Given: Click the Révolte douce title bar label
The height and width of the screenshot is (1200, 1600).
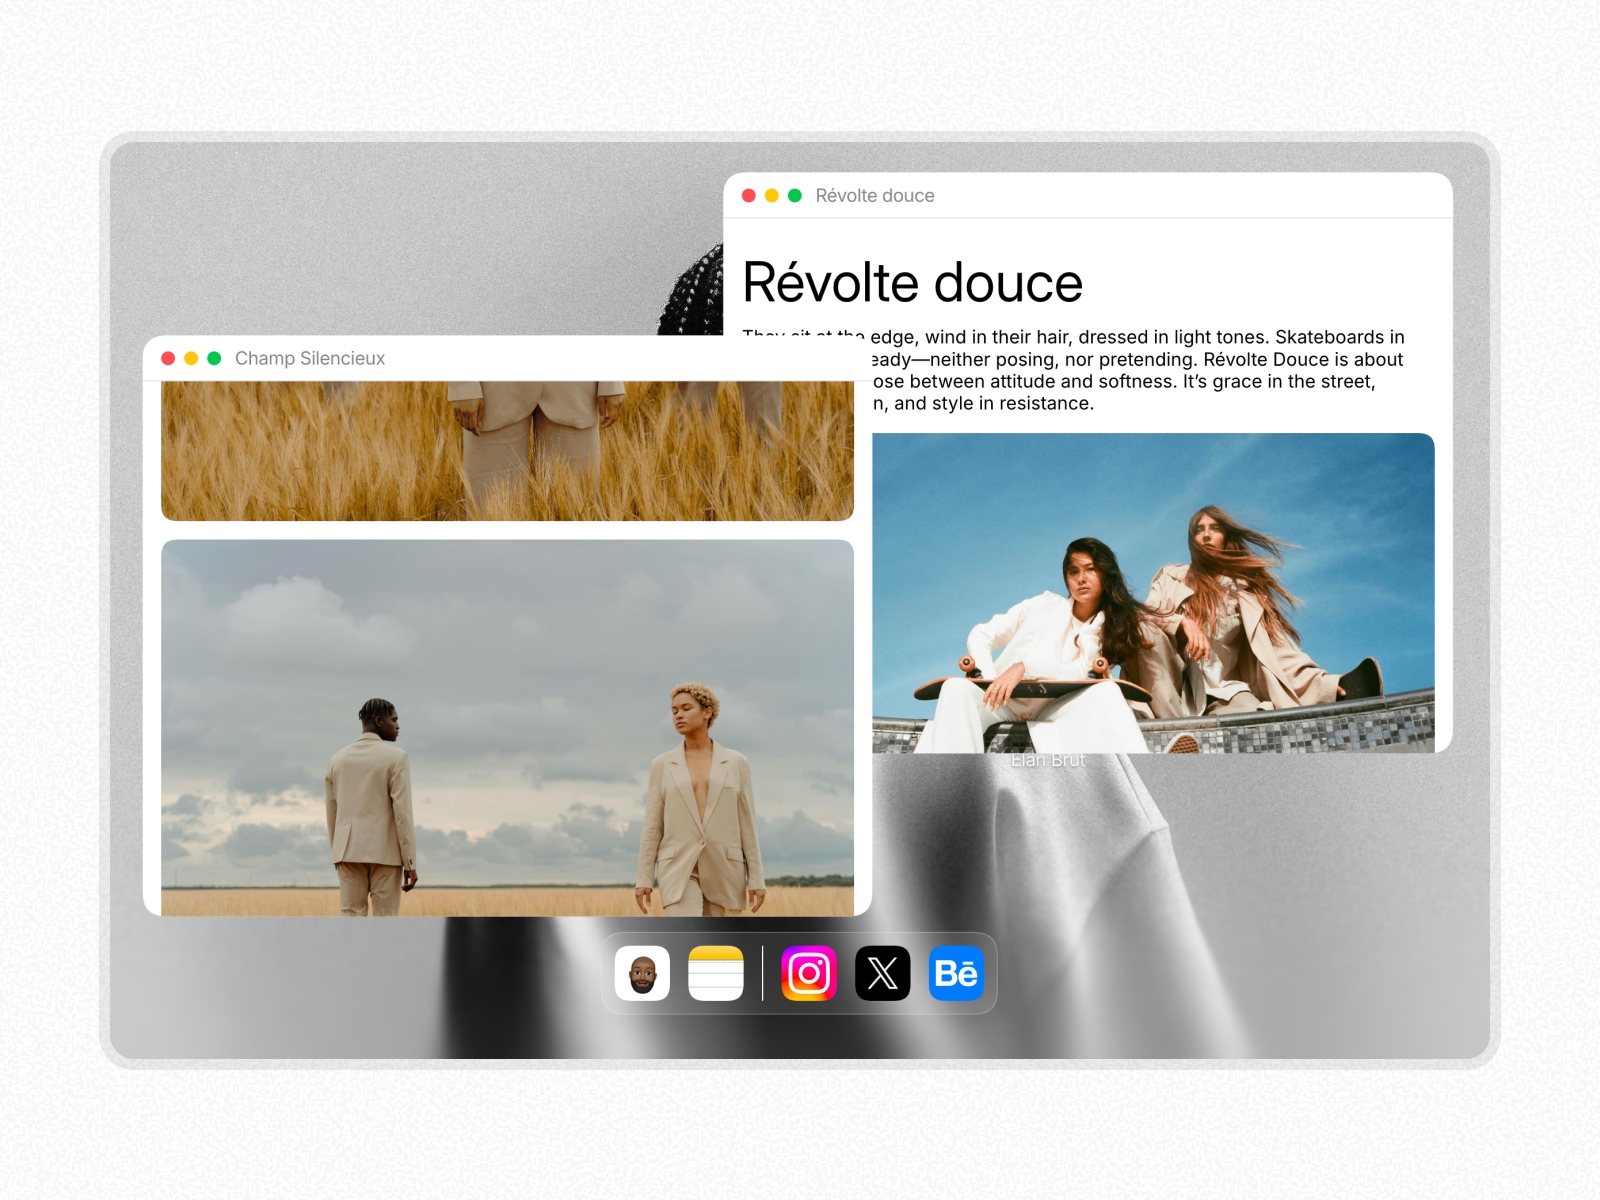Looking at the screenshot, I should pos(875,196).
